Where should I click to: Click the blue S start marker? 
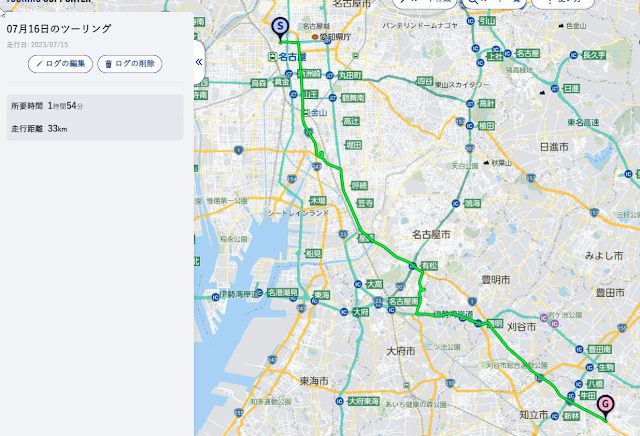pos(280,29)
